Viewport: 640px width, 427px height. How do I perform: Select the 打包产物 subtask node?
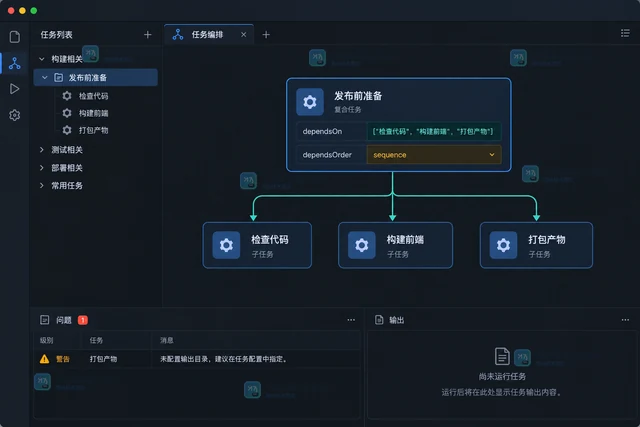pos(536,245)
